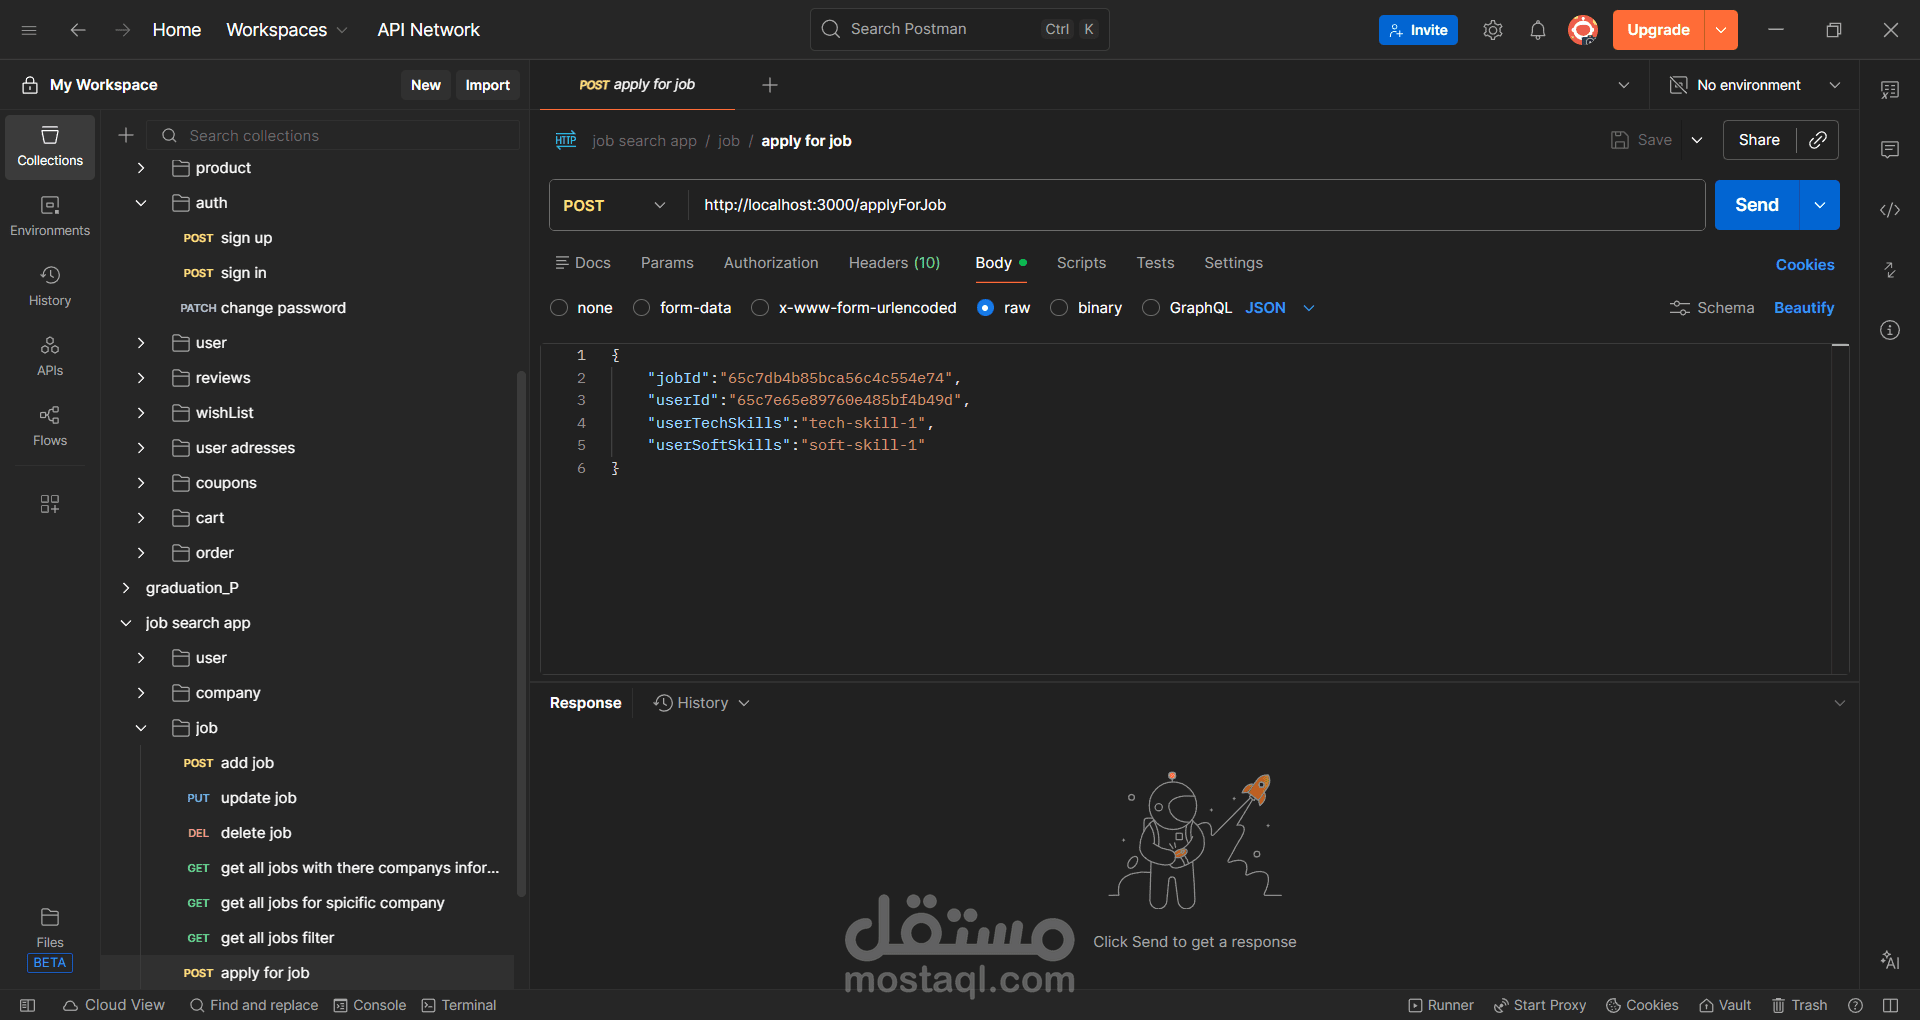Screen dimensions: 1920x1020
Task: Open Environments sidebar panel
Action: pos(50,217)
